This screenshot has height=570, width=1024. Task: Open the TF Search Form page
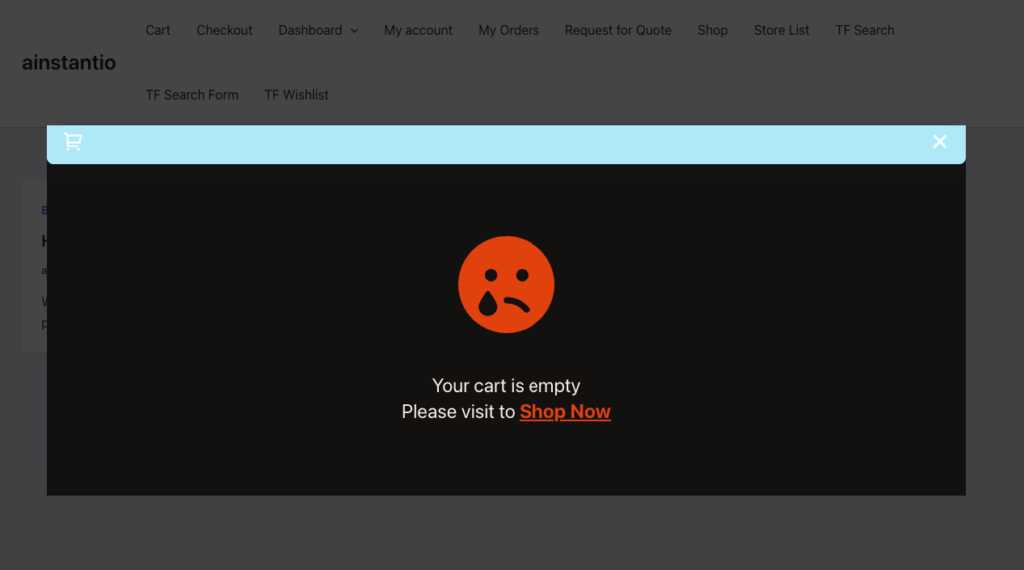click(x=192, y=95)
